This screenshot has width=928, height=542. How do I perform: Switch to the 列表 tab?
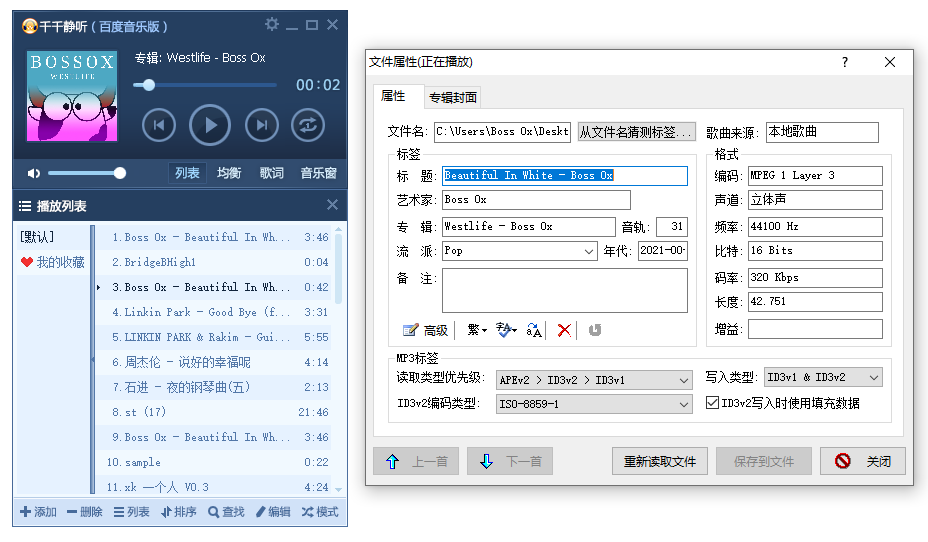pyautogui.click(x=187, y=173)
